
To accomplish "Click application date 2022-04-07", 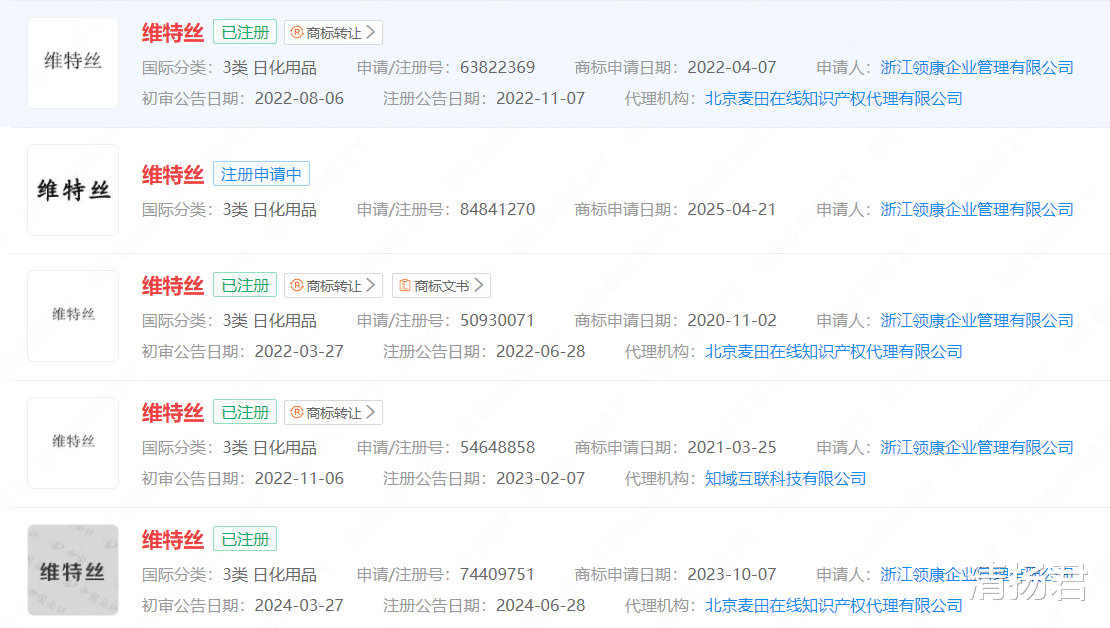I will pos(732,67).
